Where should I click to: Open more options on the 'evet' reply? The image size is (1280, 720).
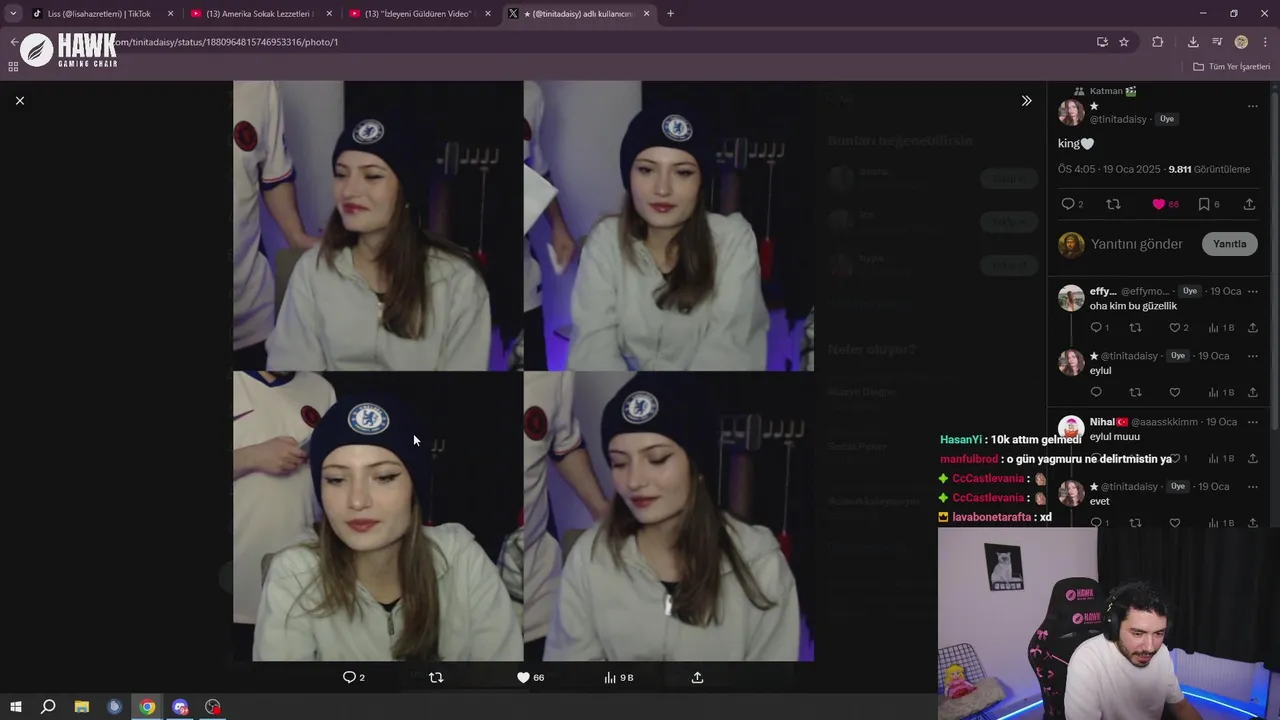pyautogui.click(x=1252, y=486)
